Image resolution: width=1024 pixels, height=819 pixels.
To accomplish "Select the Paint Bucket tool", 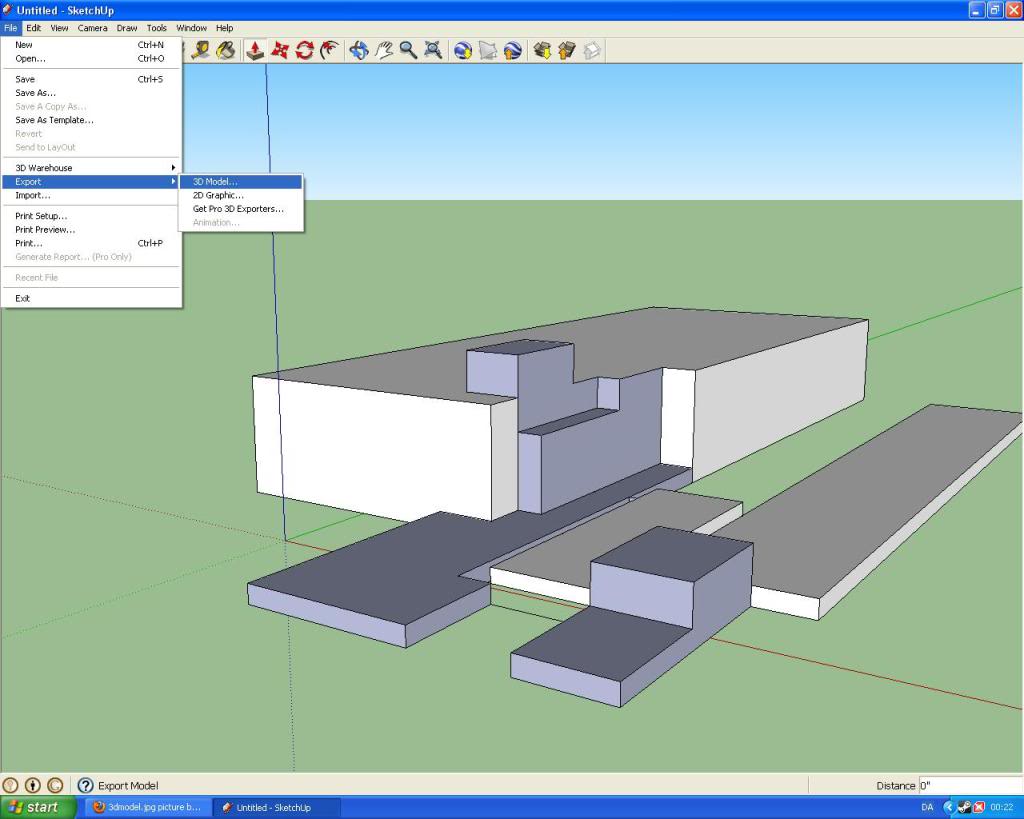I will pos(226,50).
